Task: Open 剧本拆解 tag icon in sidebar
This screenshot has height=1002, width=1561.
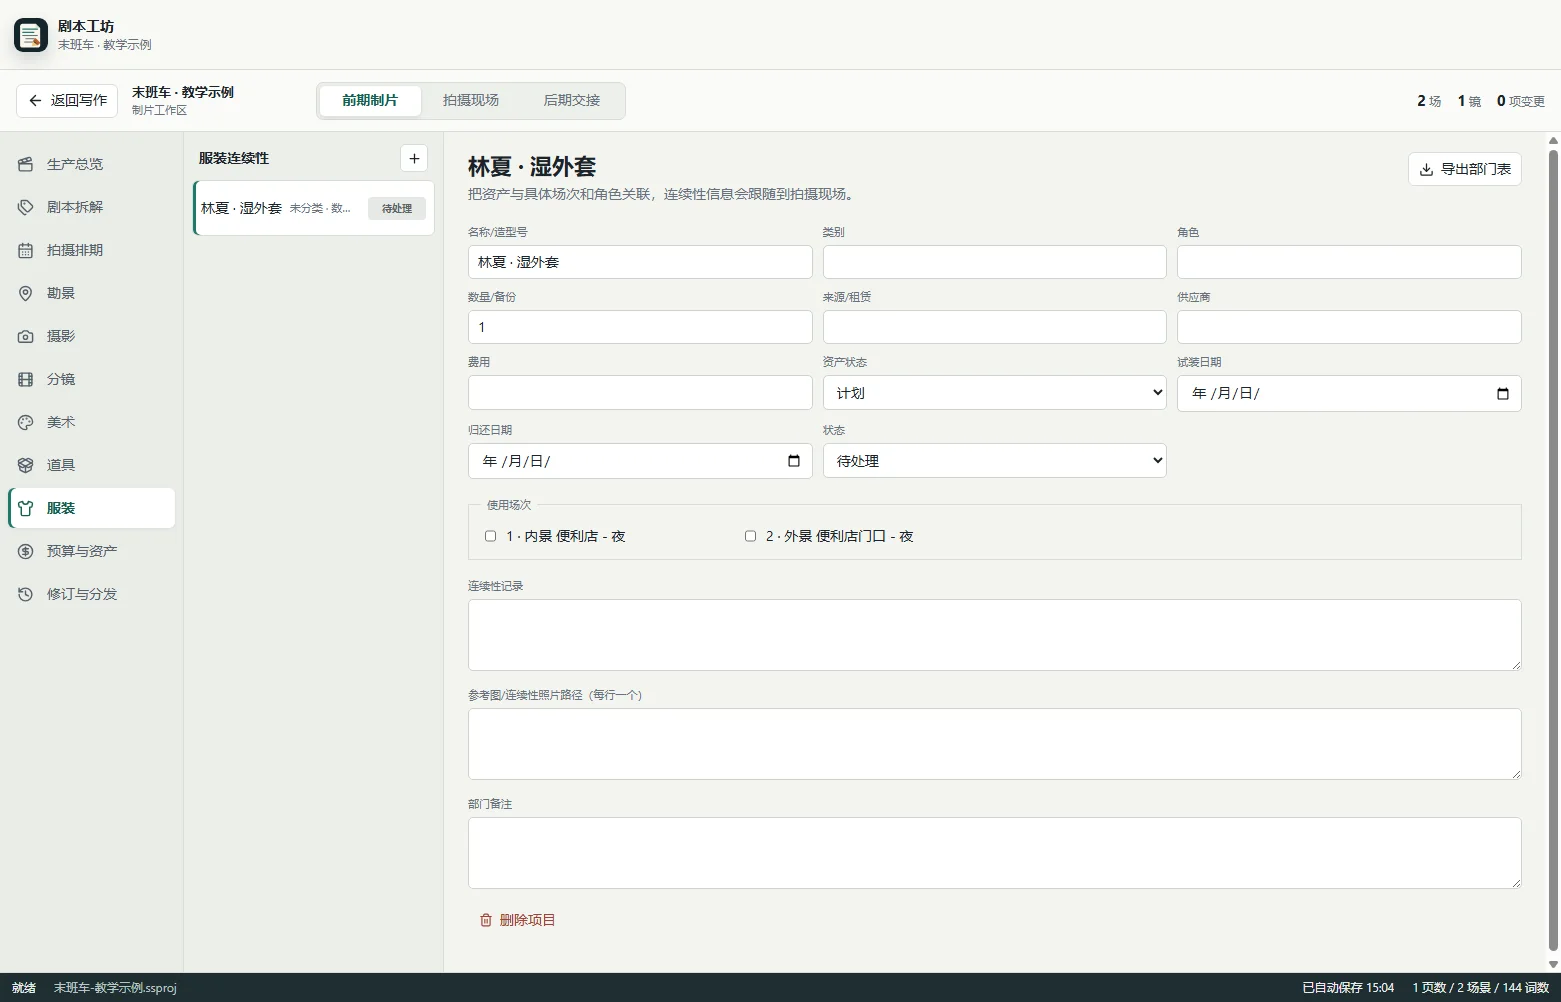Action: [x=26, y=207]
